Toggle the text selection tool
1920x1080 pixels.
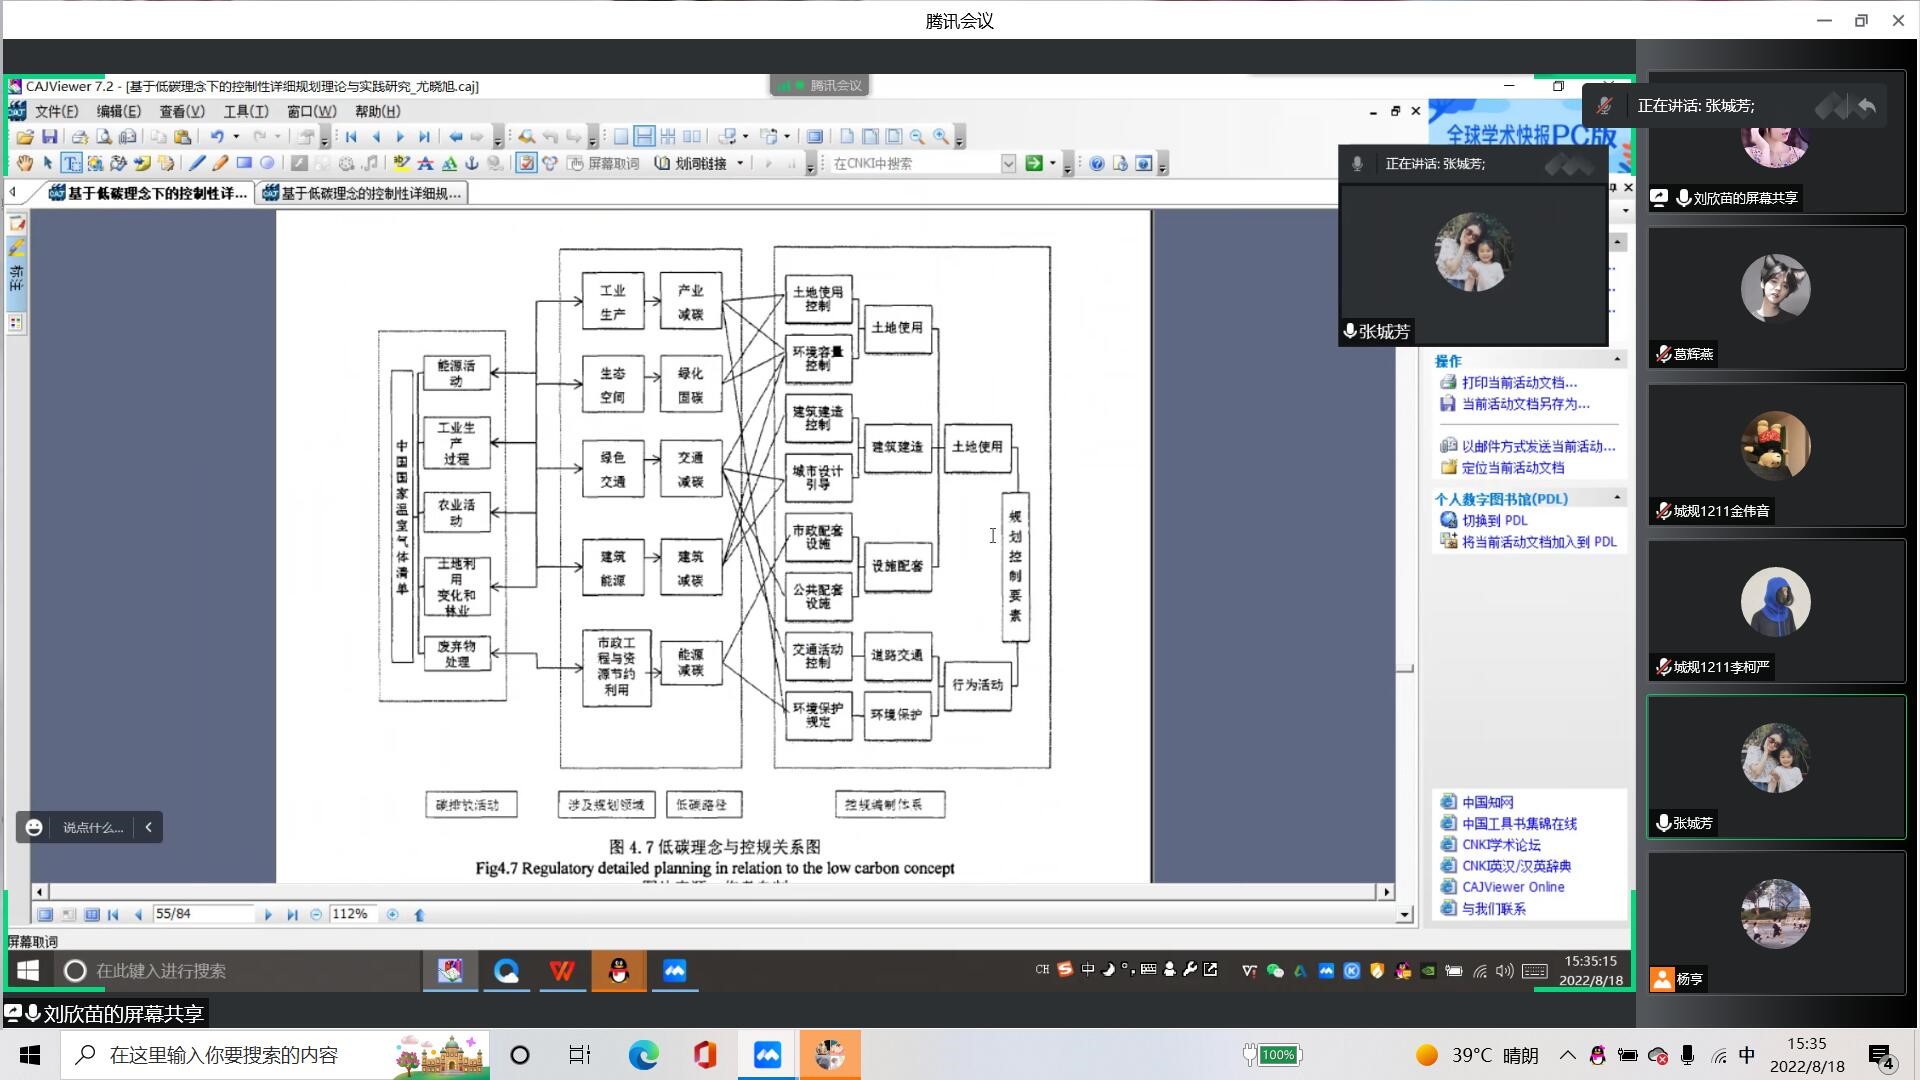point(71,163)
